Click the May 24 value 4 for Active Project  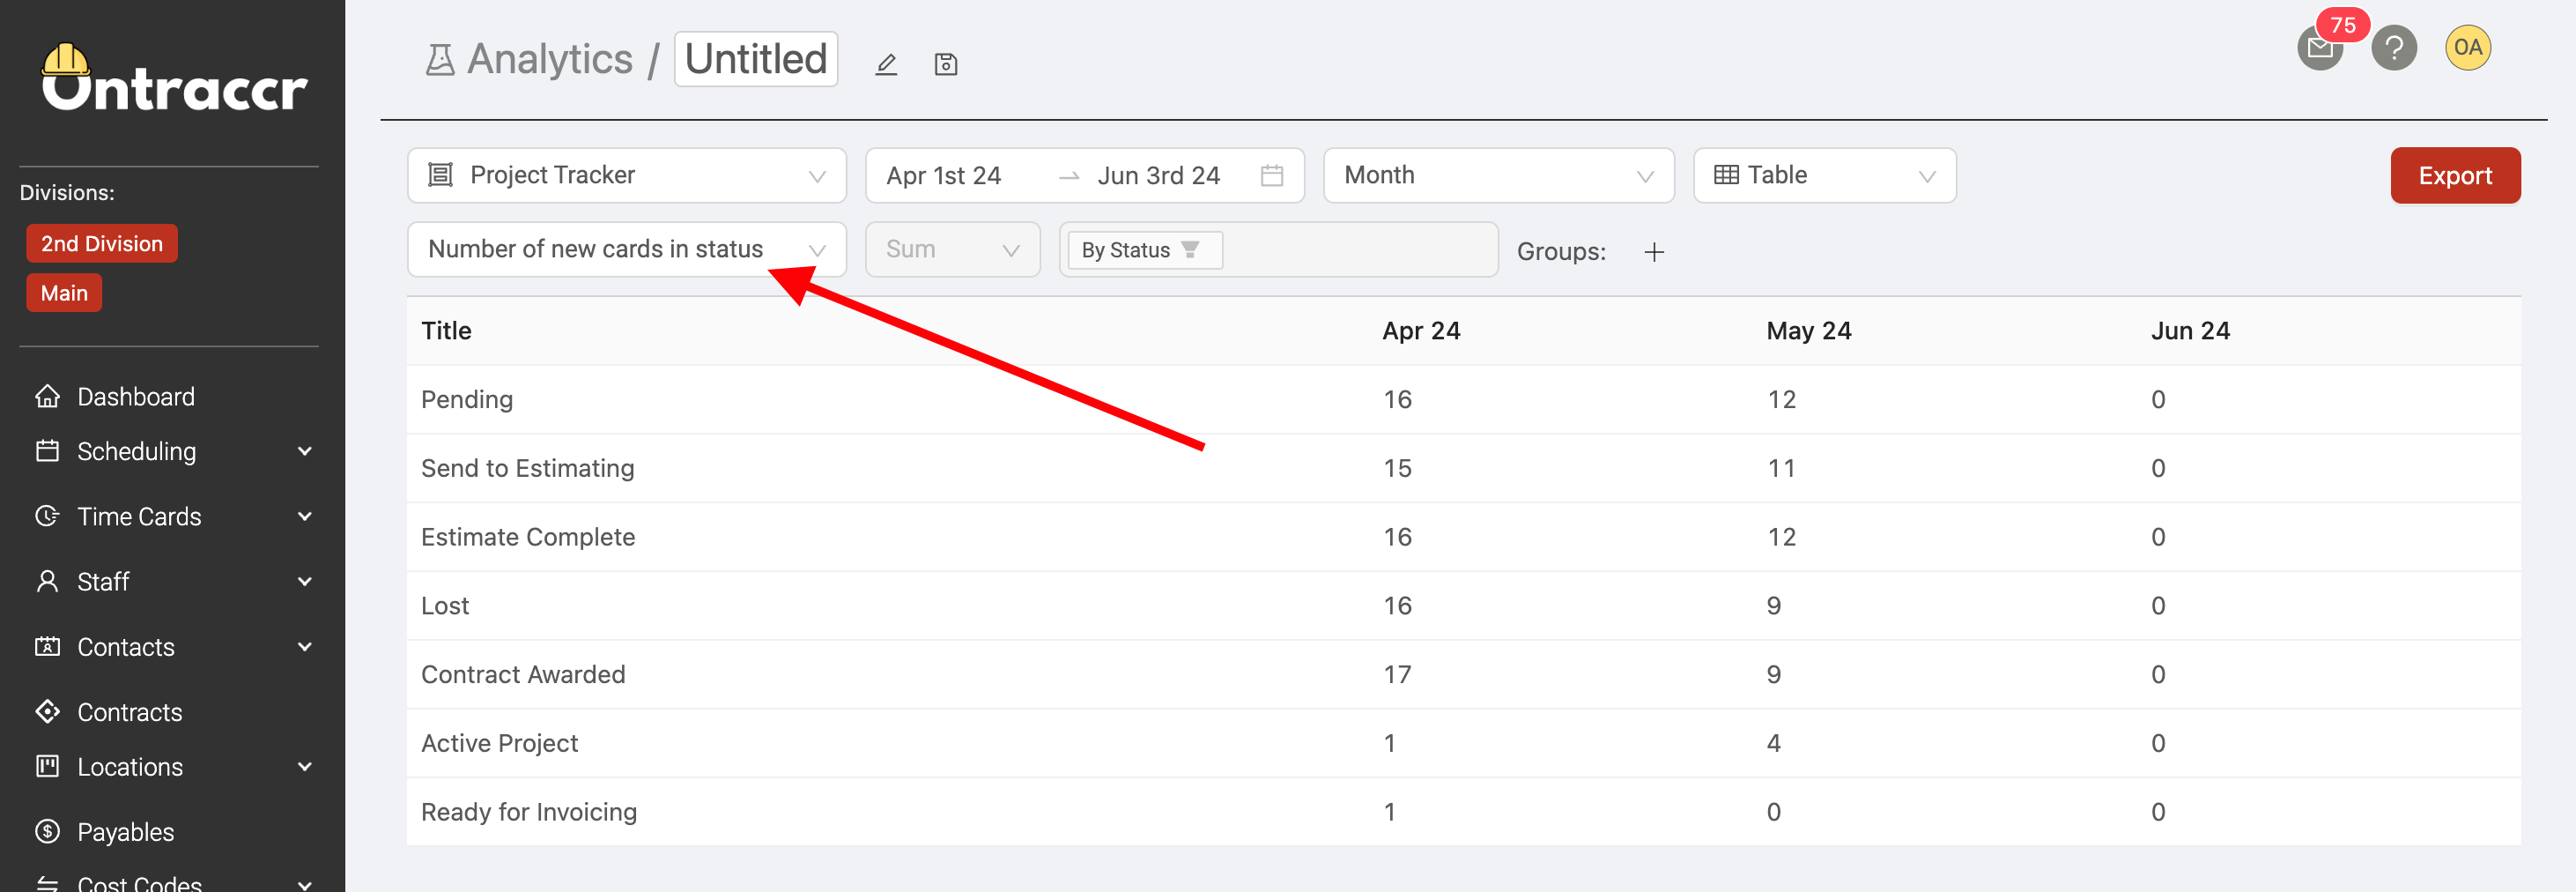click(1774, 744)
